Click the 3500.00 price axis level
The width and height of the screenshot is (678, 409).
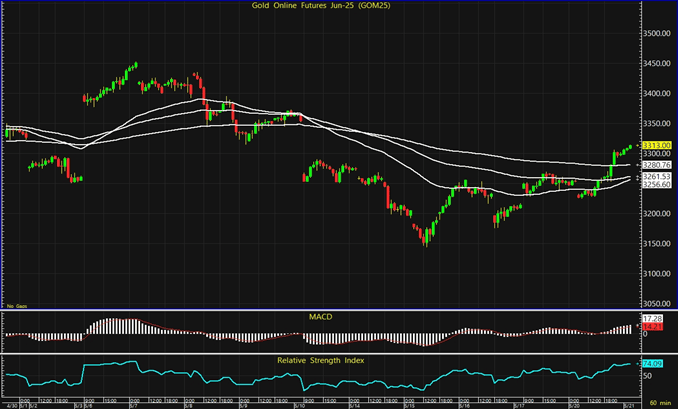pos(656,33)
